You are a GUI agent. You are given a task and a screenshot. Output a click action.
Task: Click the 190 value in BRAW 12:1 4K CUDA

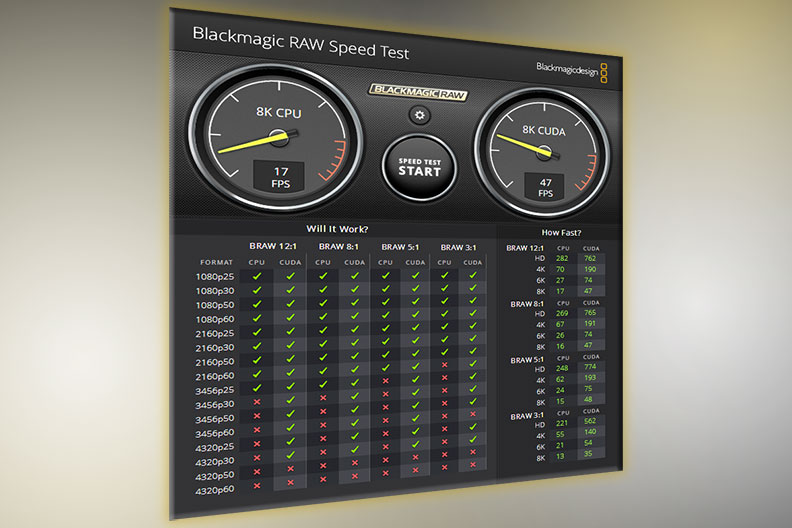(x=590, y=269)
